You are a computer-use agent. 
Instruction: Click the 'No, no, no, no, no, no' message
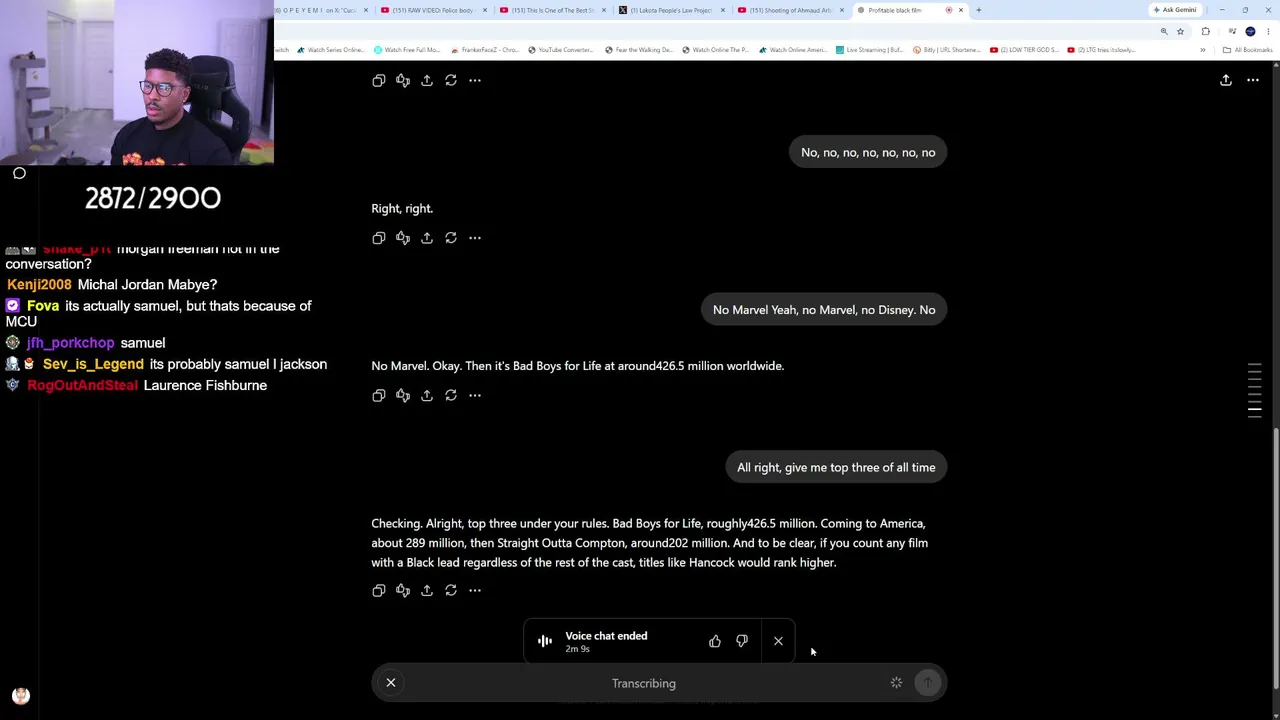(868, 152)
